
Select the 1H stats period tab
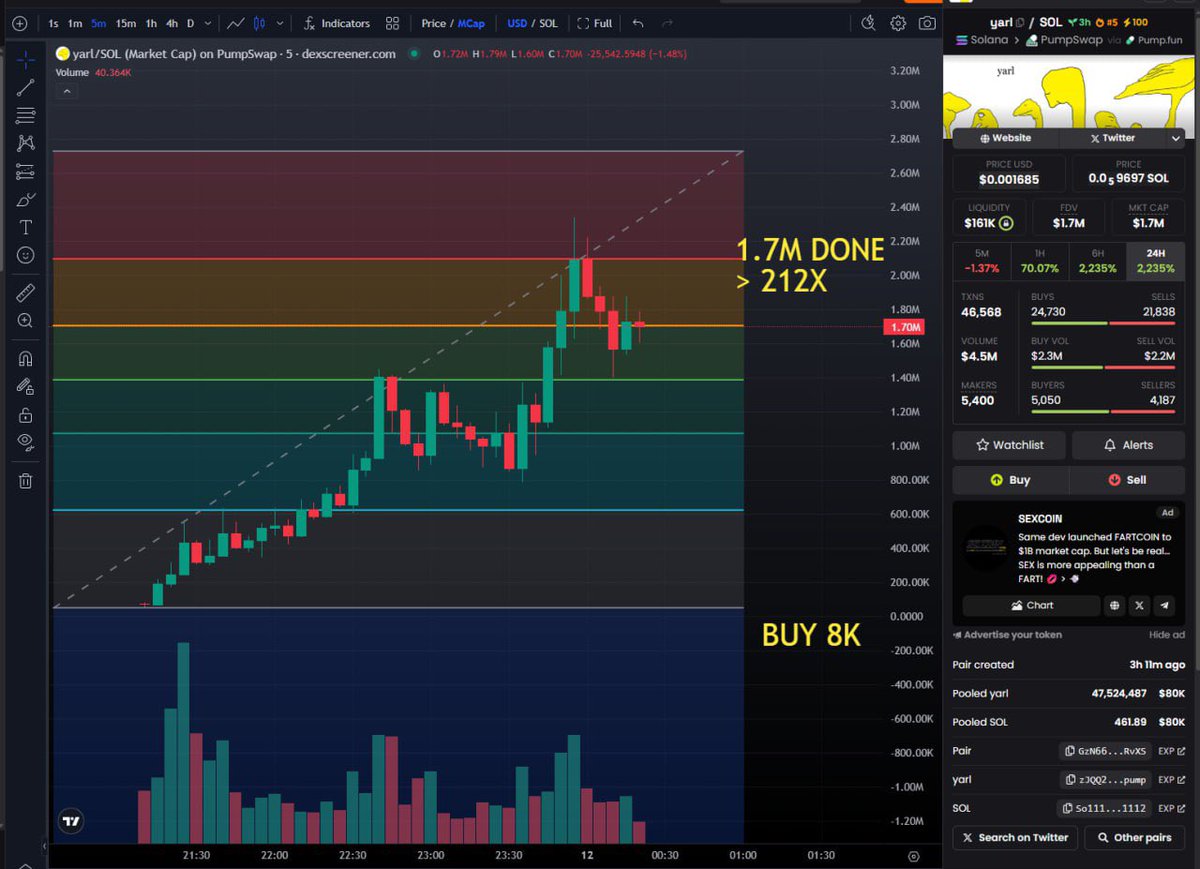coord(1039,261)
